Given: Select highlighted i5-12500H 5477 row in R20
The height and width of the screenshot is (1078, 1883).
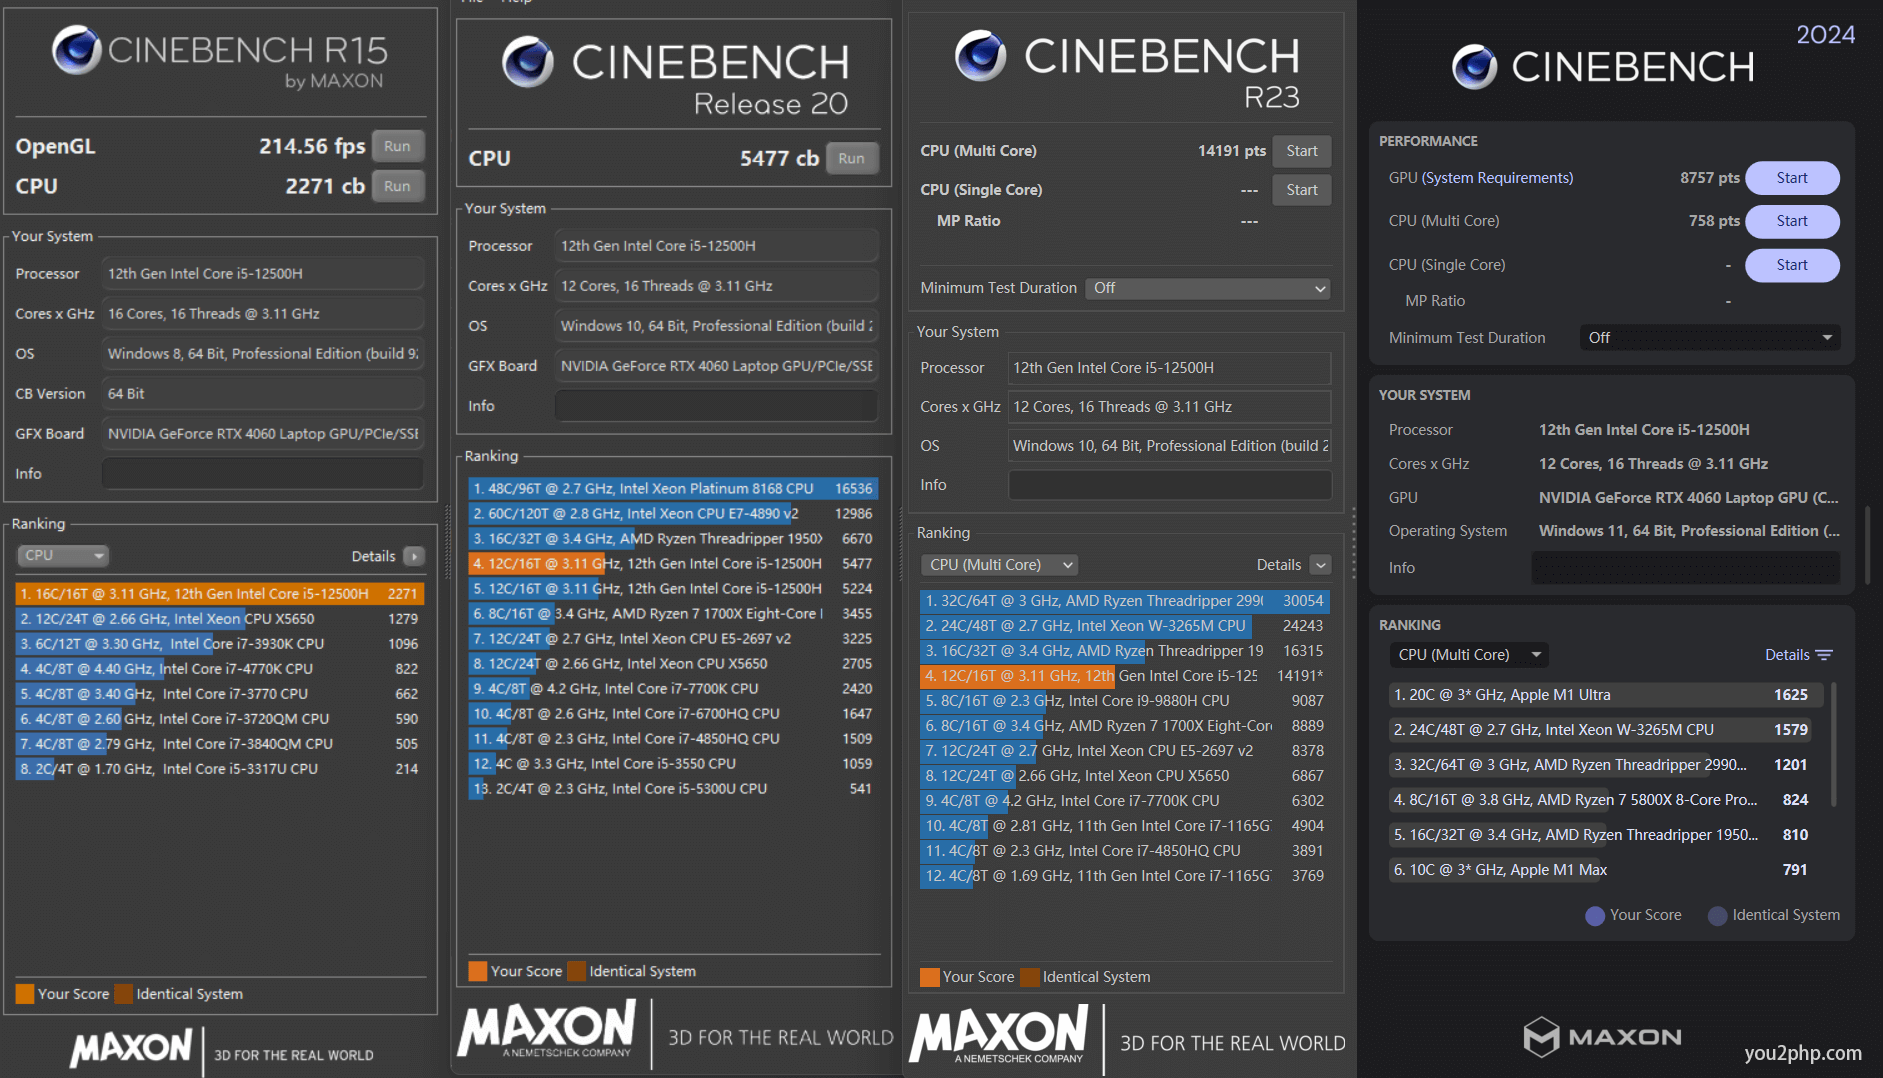Looking at the screenshot, I should 673,564.
